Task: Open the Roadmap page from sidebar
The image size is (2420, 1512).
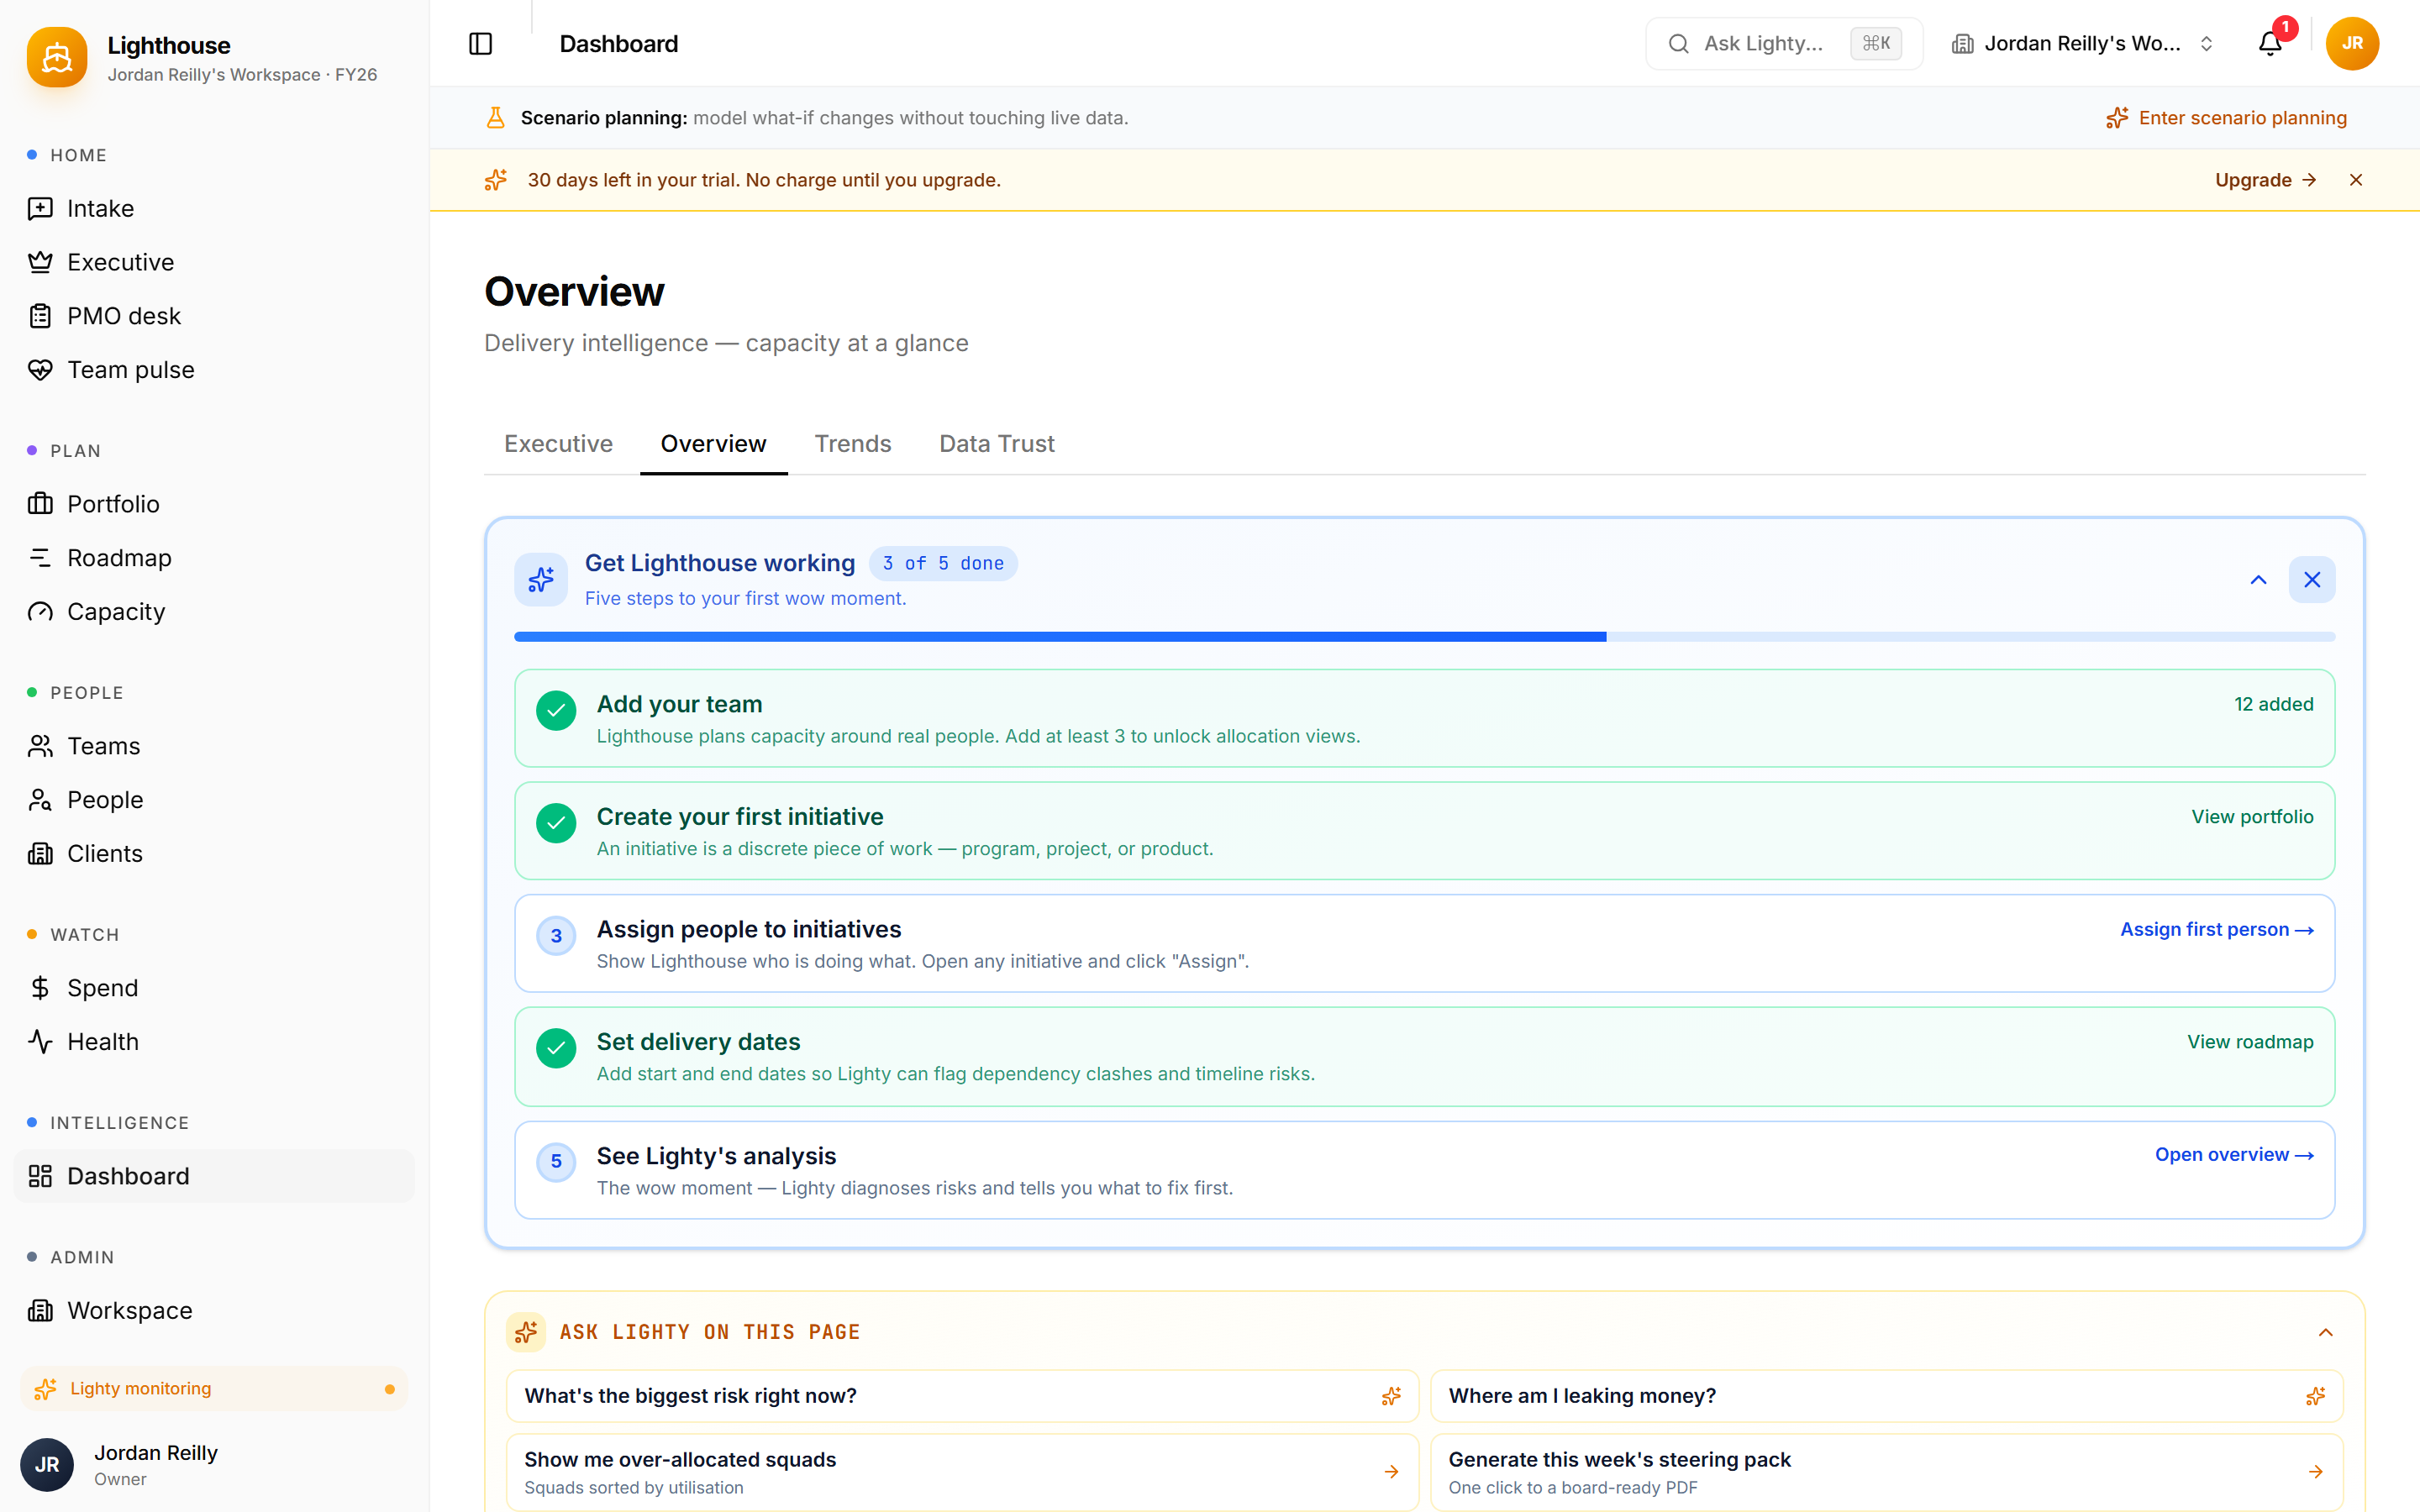Action: tap(214, 558)
